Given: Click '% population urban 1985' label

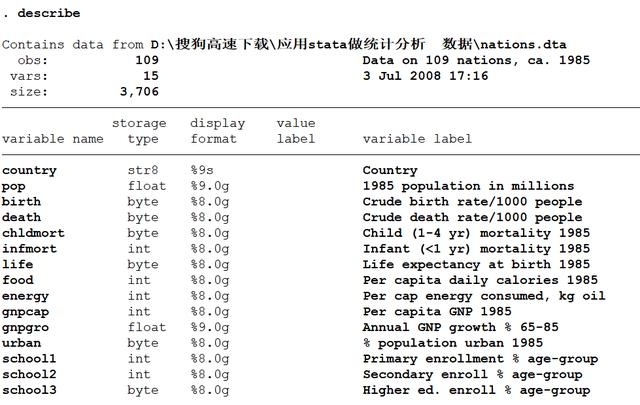Looking at the screenshot, I should coord(453,343).
